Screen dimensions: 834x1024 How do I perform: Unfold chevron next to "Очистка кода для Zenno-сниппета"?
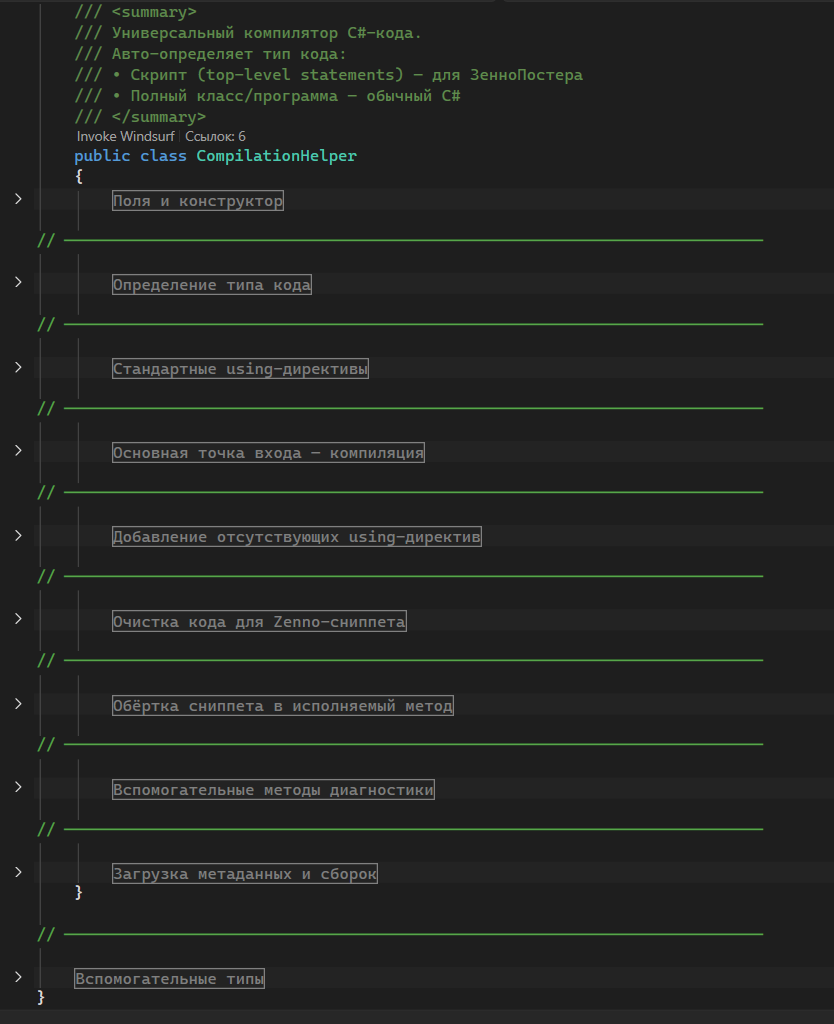click(18, 620)
